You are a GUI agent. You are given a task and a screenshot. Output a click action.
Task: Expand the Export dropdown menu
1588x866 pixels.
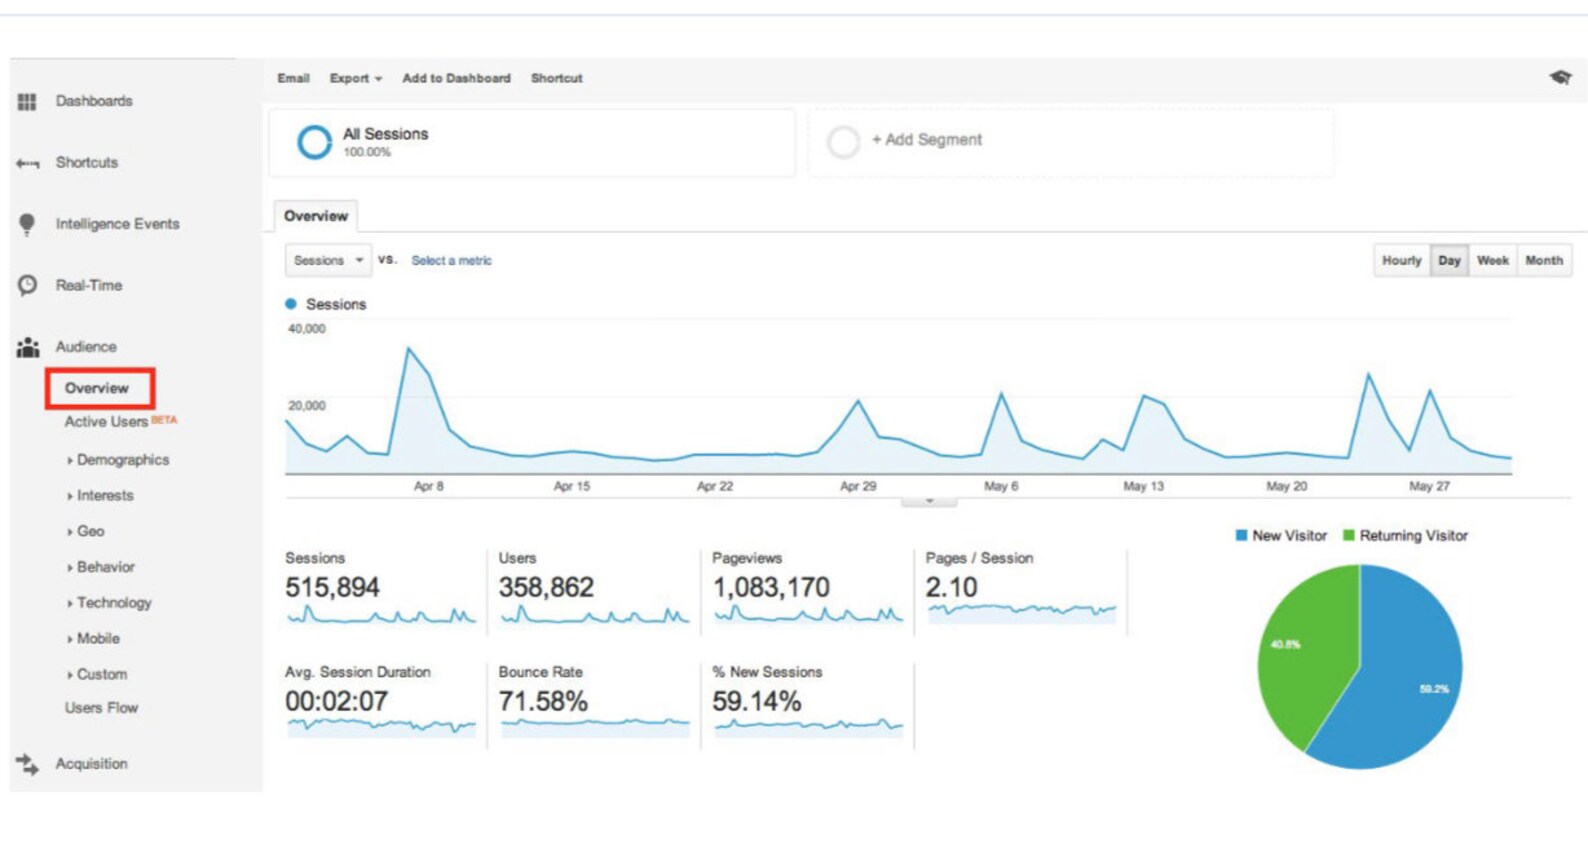356,78
